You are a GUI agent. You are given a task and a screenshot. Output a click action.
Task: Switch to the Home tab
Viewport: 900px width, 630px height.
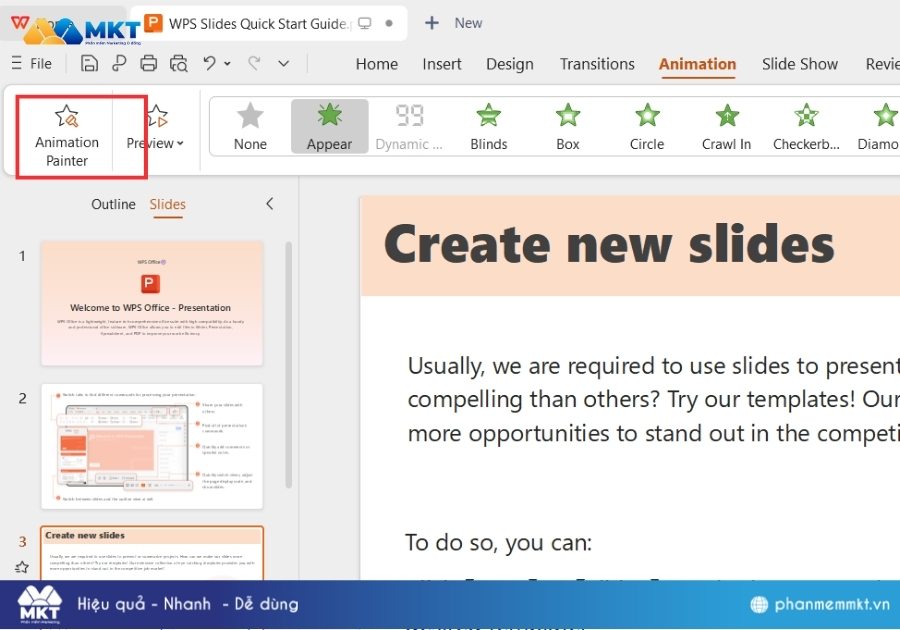tap(377, 64)
